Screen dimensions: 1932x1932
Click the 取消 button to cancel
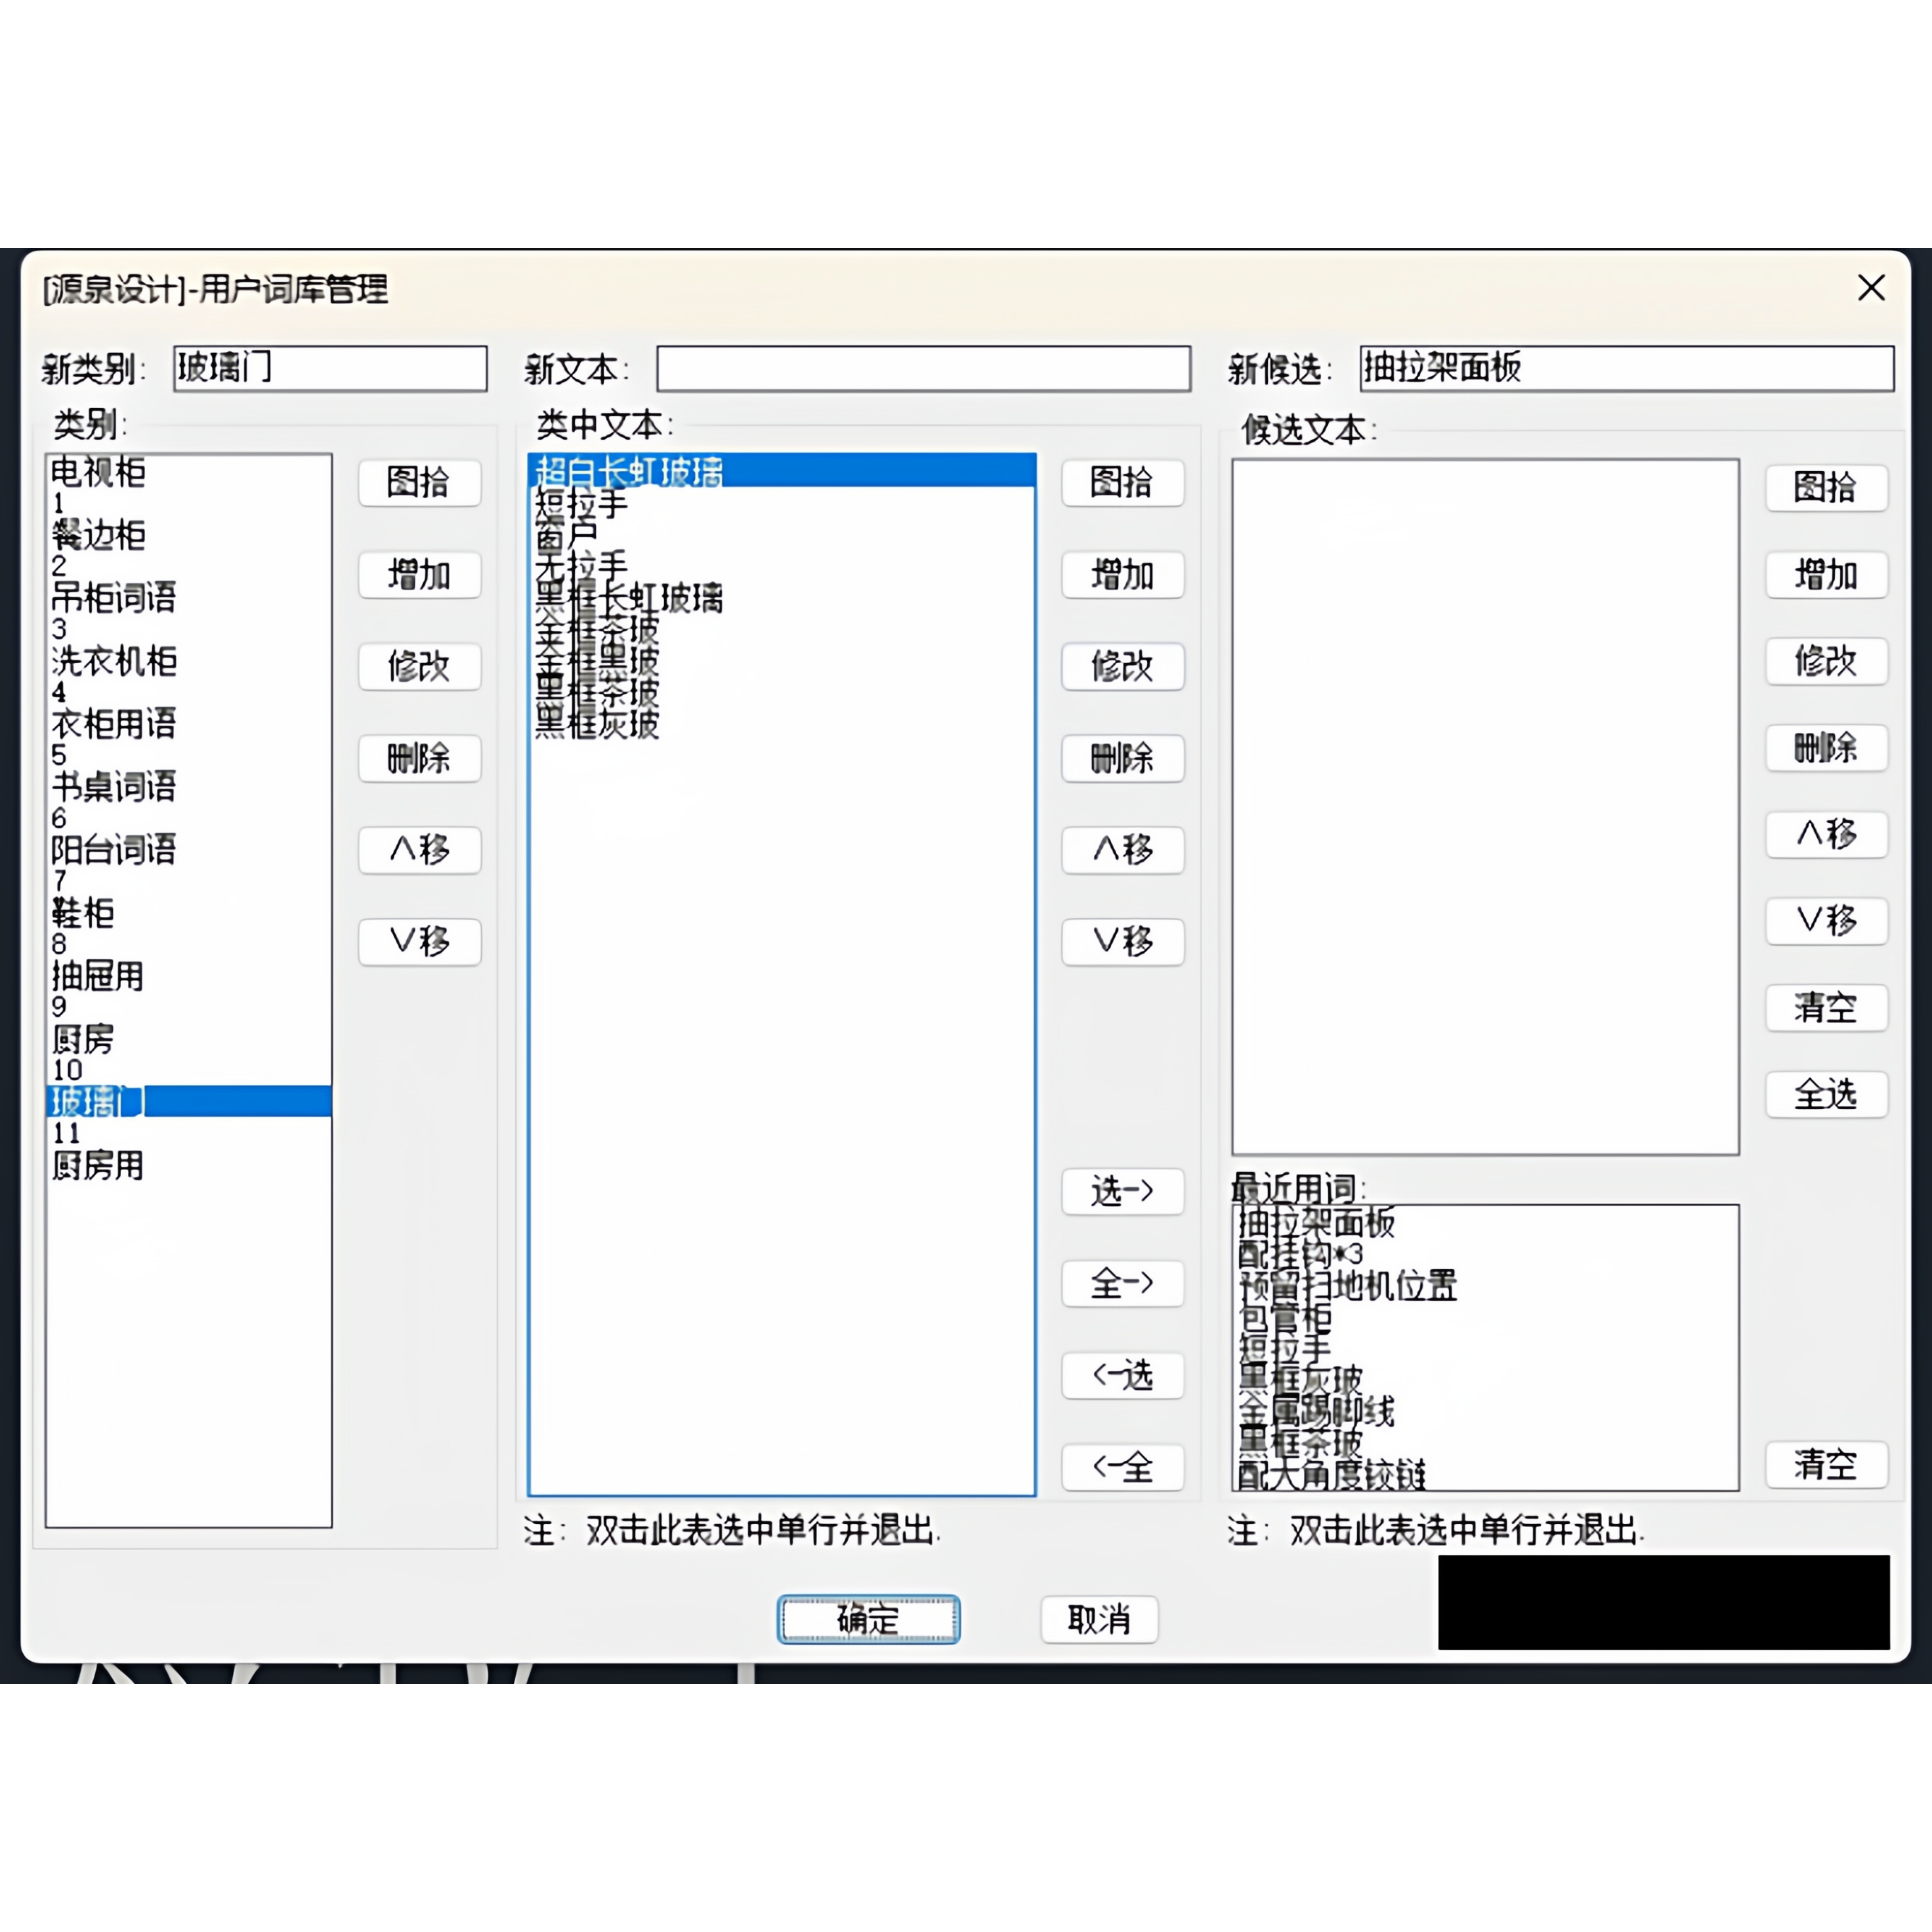click(1099, 1618)
